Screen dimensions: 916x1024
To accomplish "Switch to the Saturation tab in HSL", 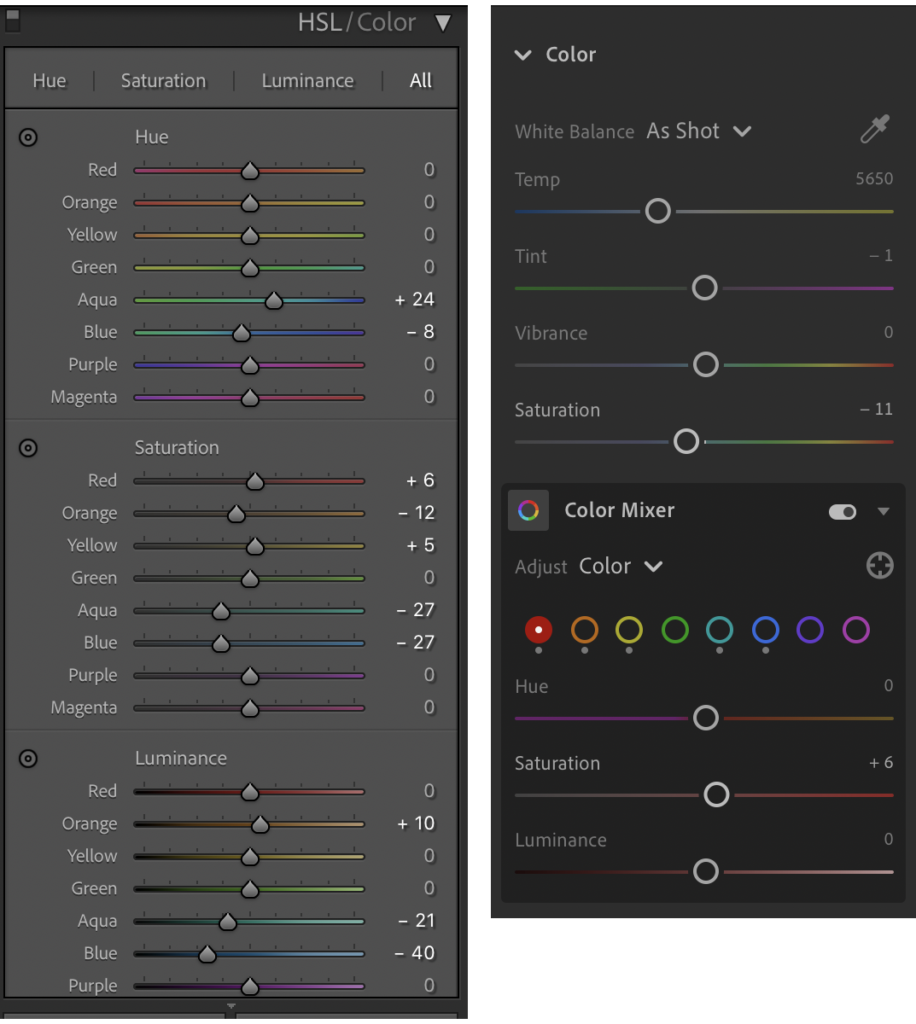I will (x=163, y=81).
